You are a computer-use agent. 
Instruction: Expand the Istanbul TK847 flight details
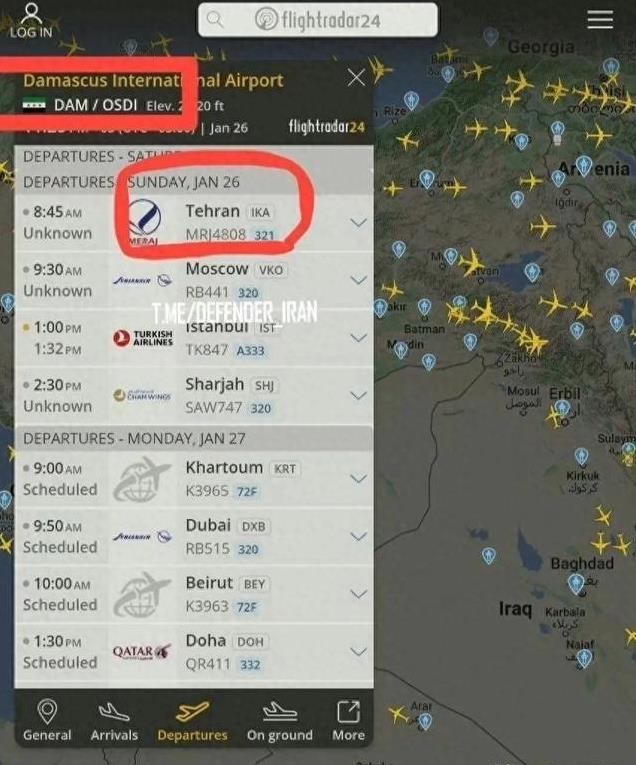coord(358,338)
